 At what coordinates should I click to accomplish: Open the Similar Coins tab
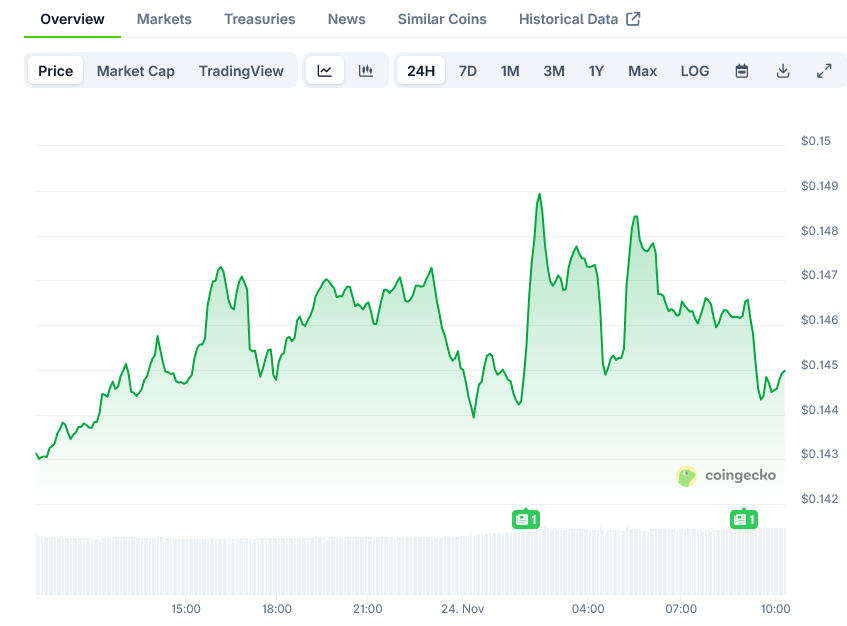[x=441, y=18]
